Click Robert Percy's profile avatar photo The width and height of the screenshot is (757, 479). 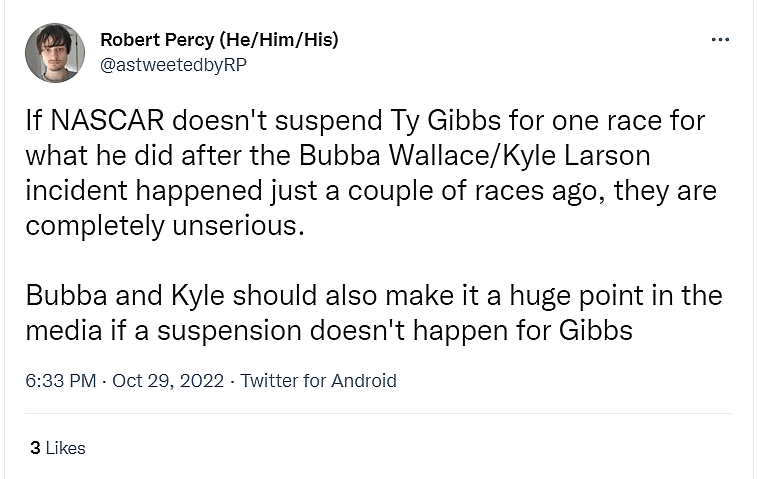click(x=55, y=53)
